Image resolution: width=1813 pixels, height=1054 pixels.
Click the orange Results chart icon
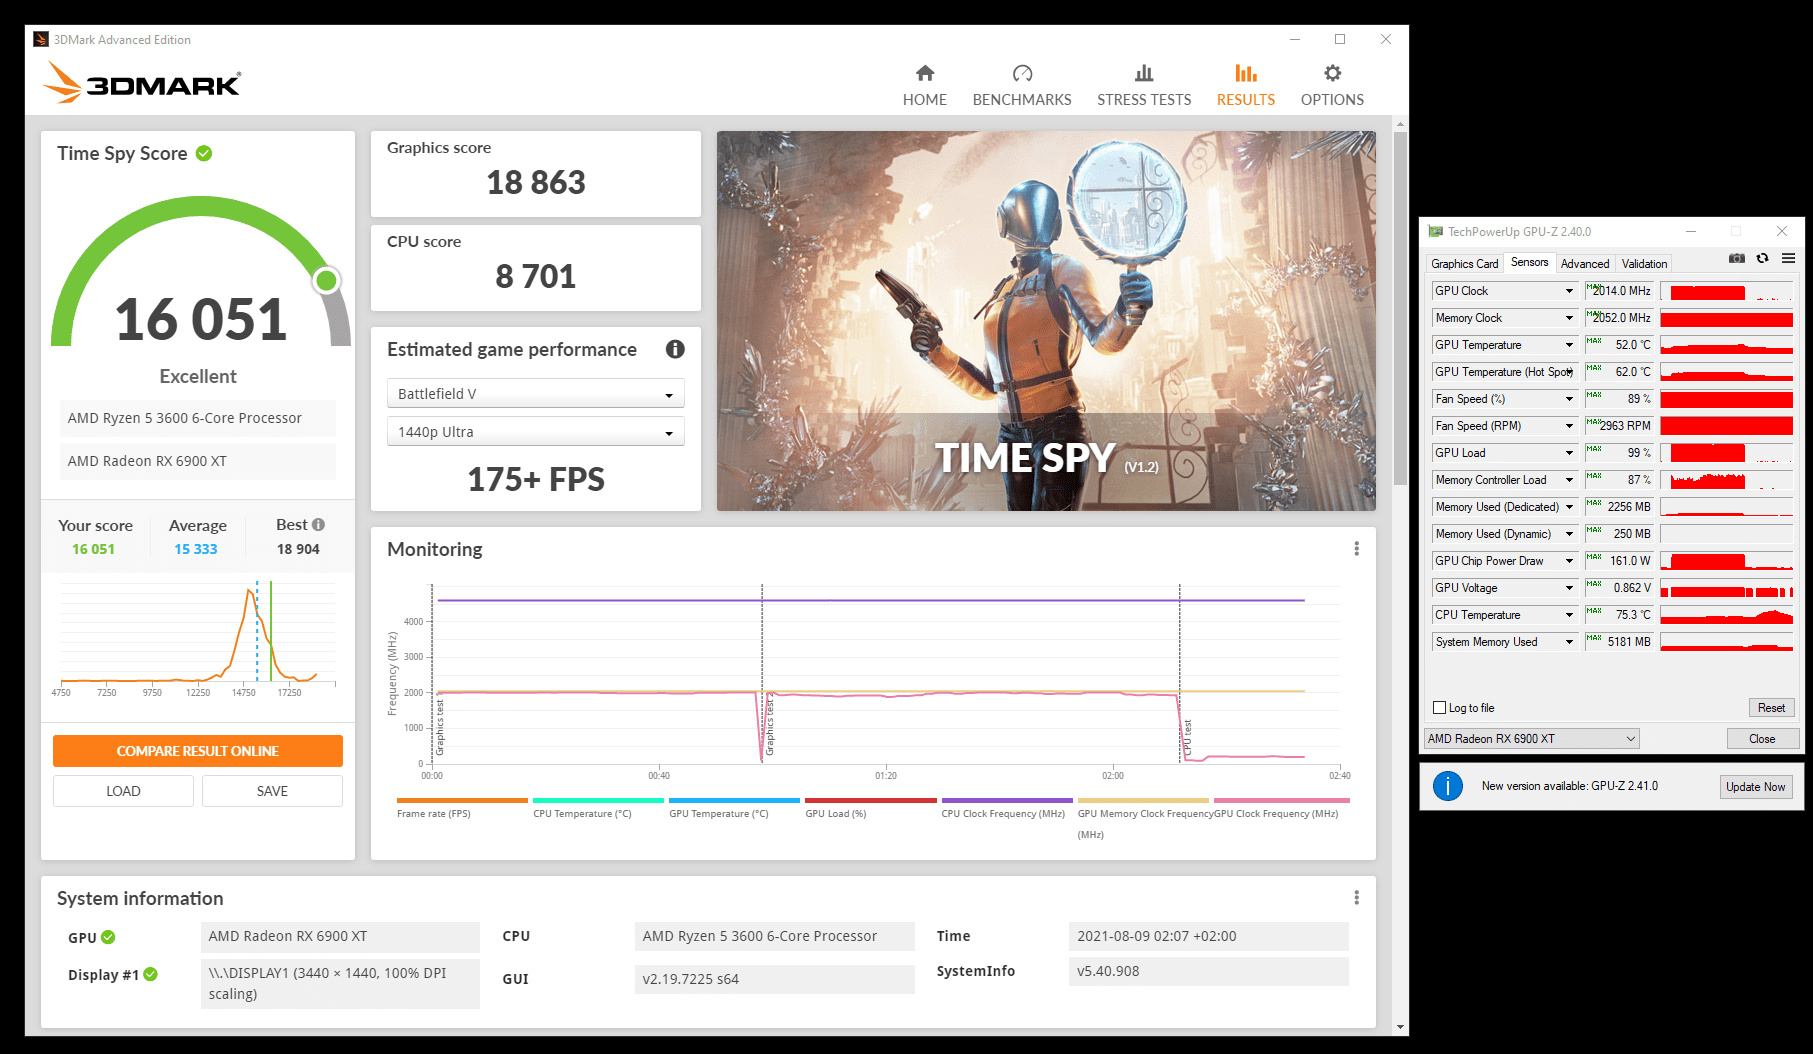coord(1246,73)
